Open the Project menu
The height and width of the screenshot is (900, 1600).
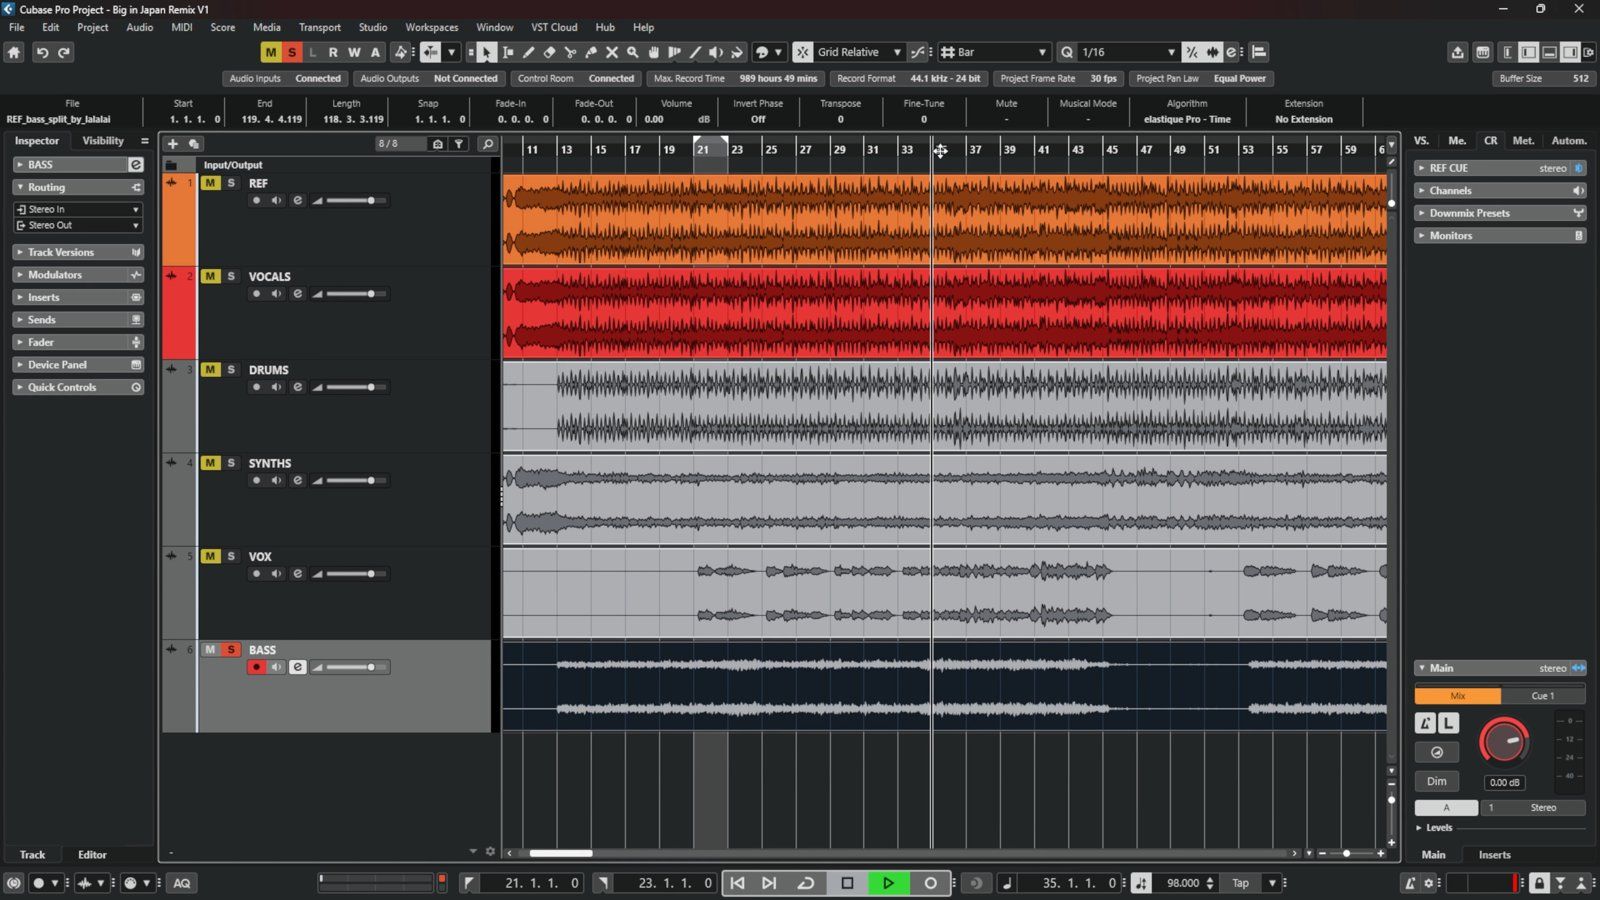pyautogui.click(x=92, y=27)
